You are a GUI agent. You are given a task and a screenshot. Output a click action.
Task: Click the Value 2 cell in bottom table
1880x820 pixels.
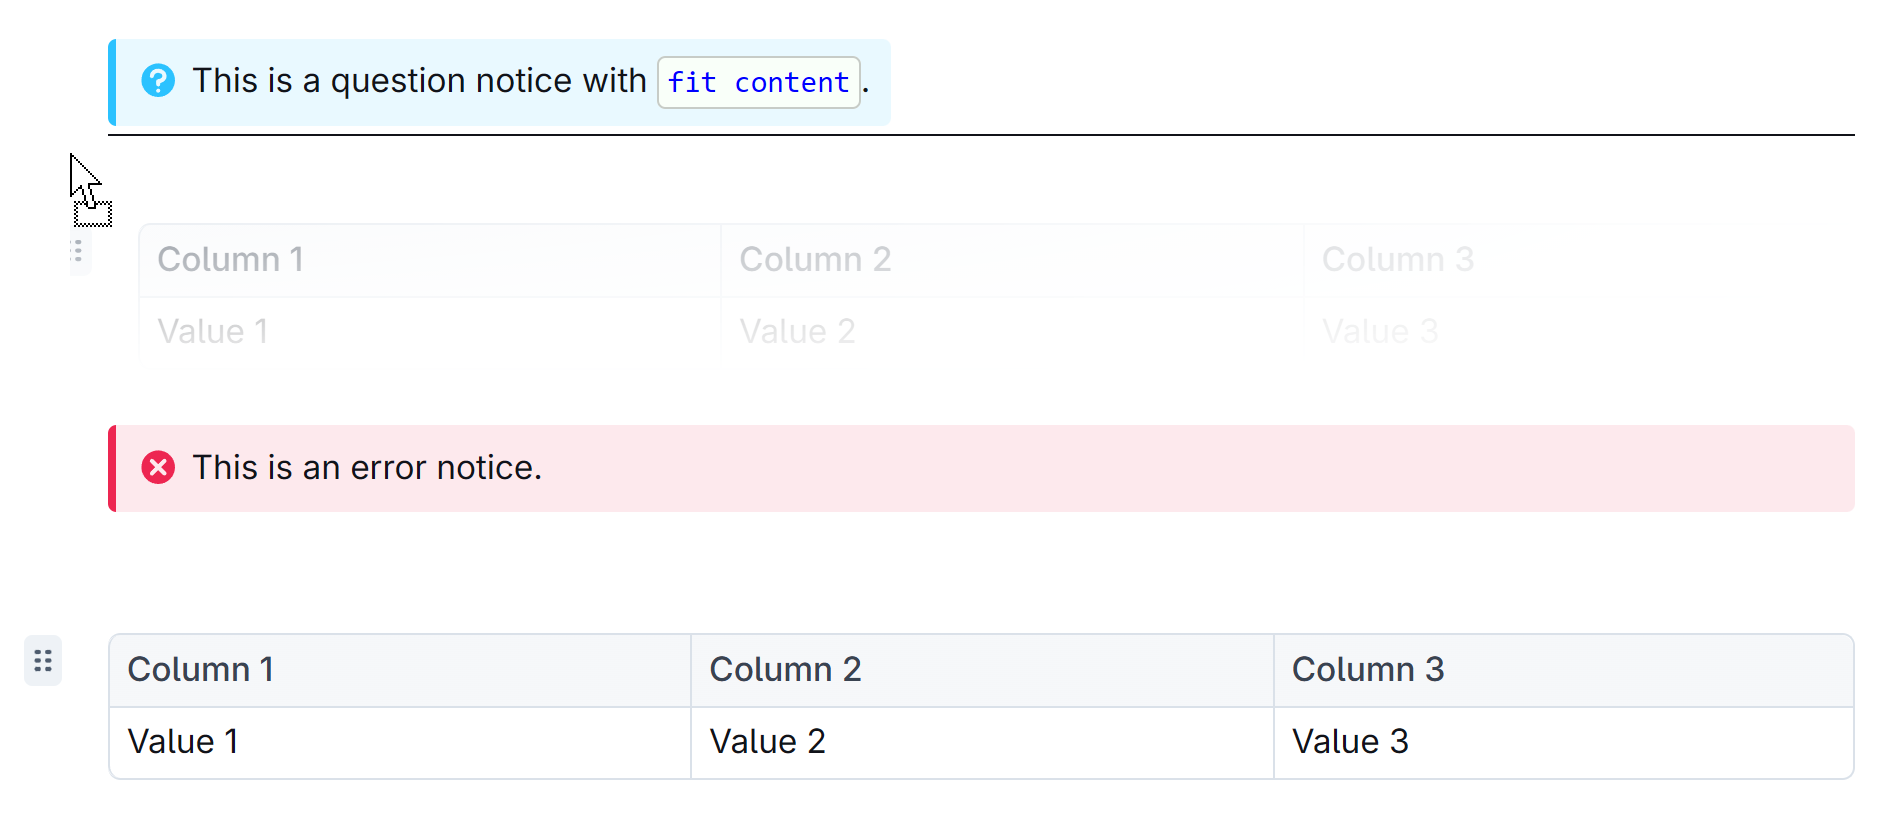(982, 743)
